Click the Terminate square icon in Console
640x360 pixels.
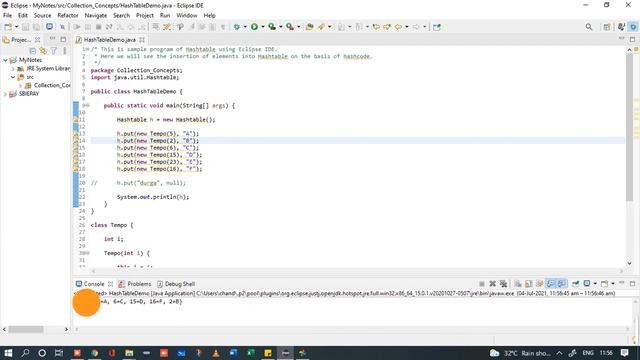(x=482, y=284)
